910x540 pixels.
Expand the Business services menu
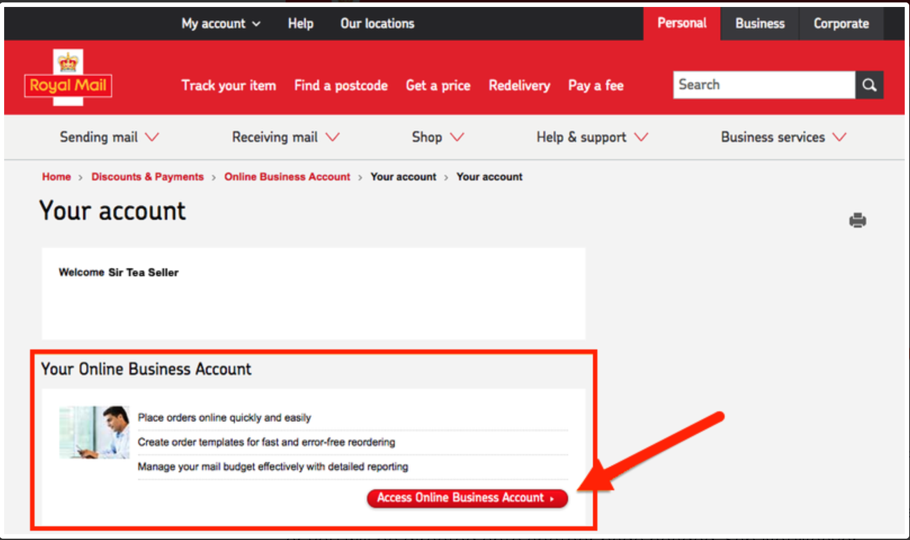[783, 137]
